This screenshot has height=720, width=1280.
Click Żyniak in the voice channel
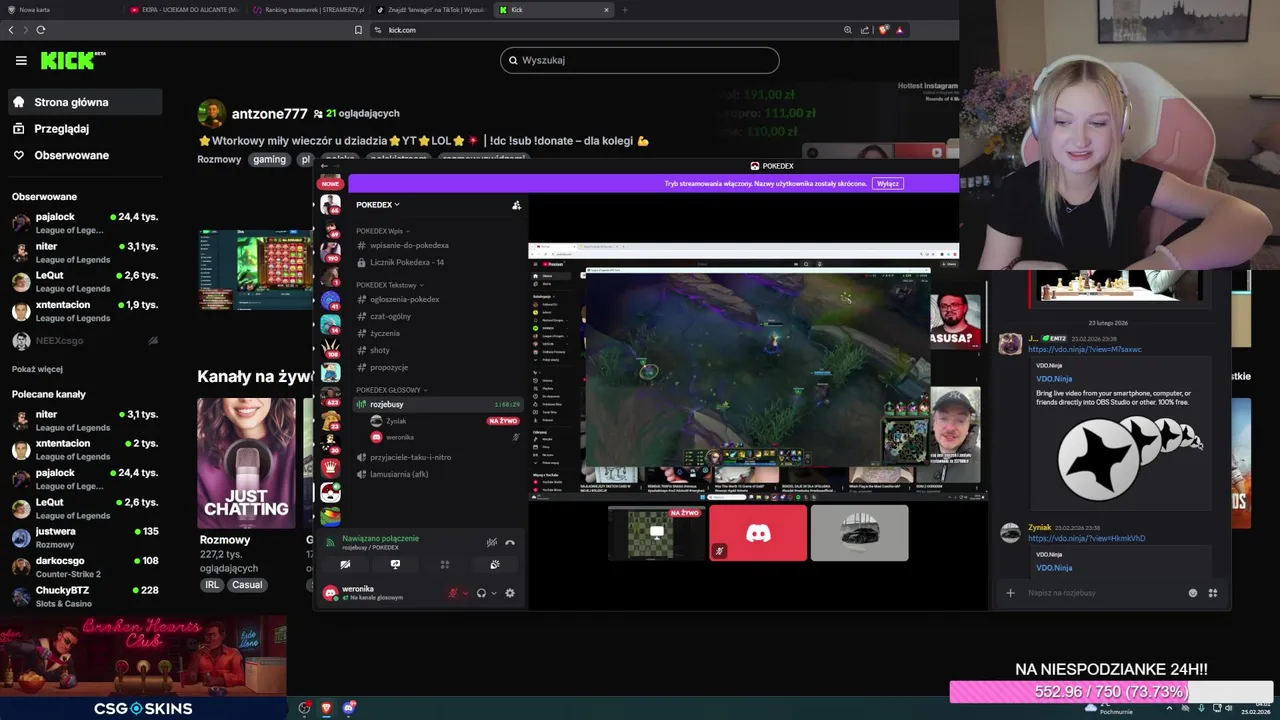point(444,421)
